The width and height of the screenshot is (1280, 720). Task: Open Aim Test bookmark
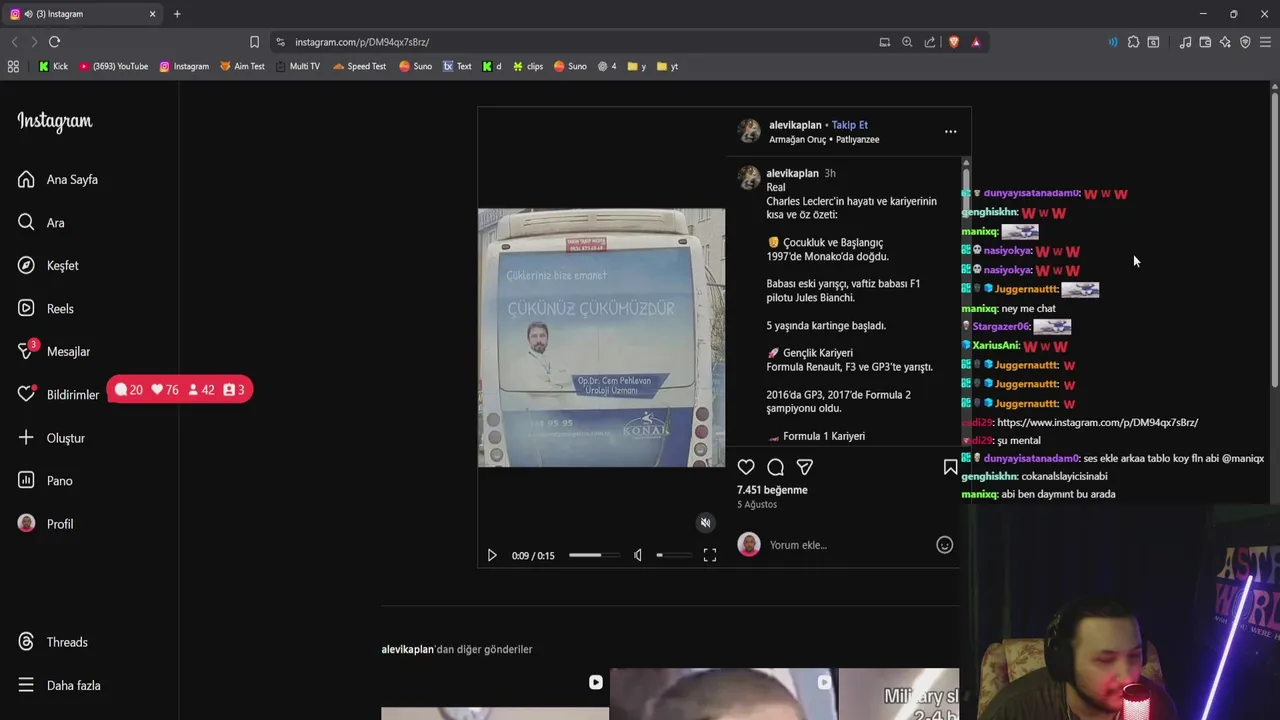(242, 67)
